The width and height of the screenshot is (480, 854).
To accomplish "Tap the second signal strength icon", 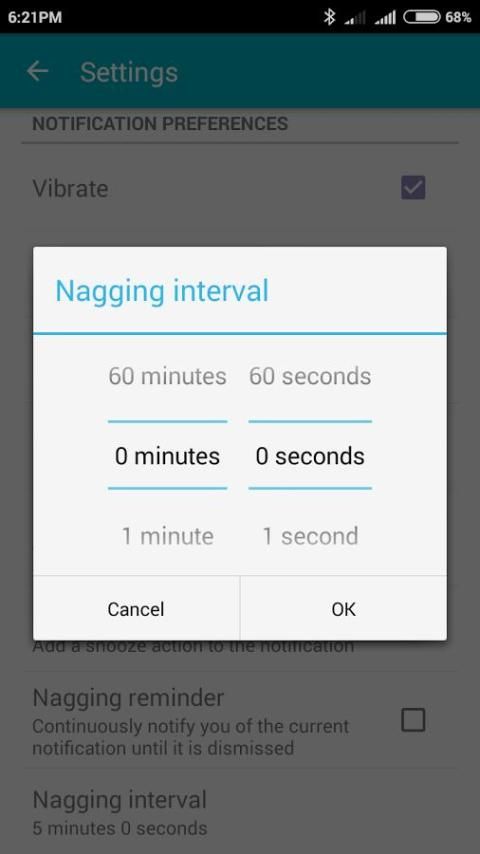I will (385, 18).
